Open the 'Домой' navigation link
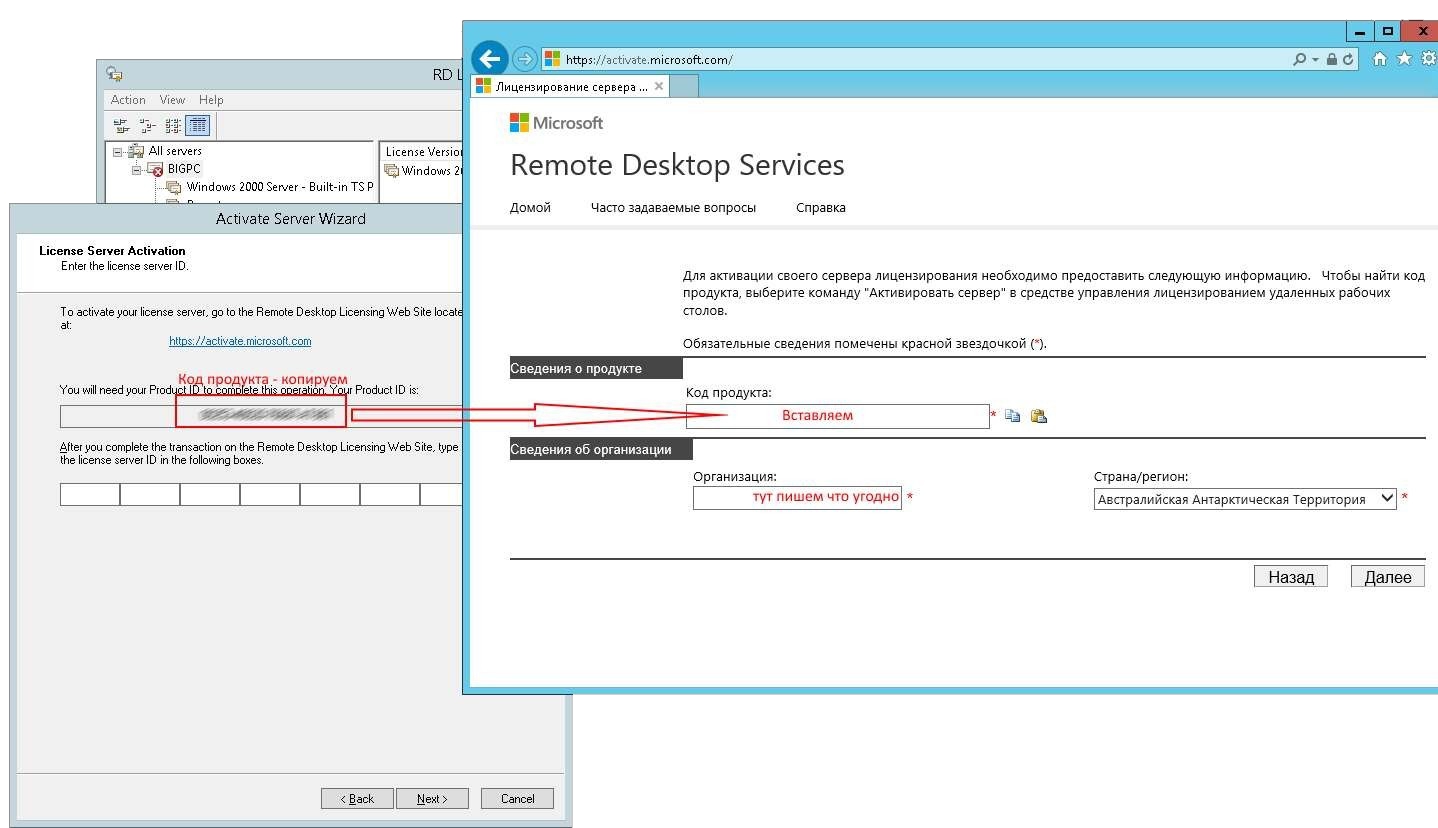Viewport: 1438px width, 828px height. pos(530,208)
